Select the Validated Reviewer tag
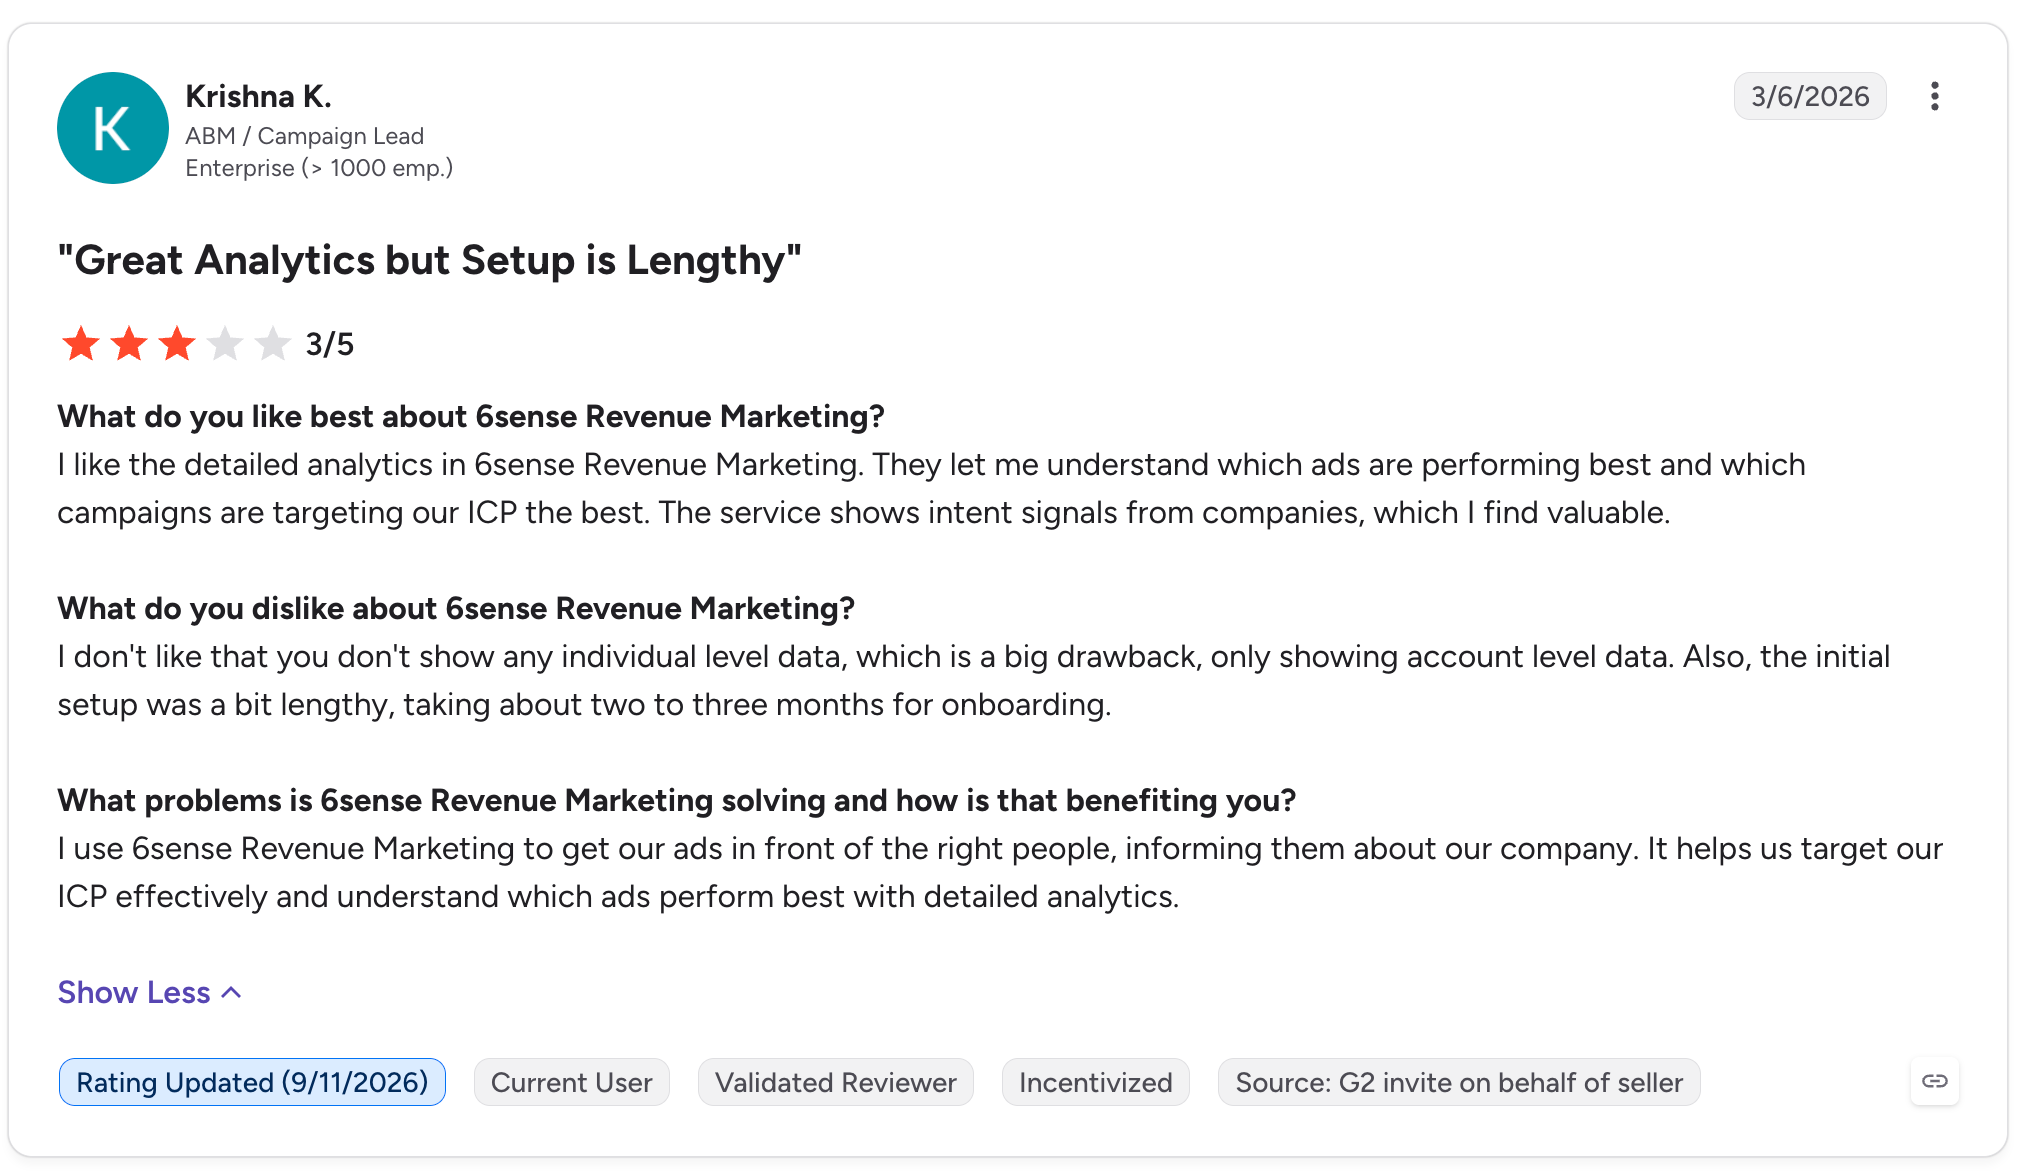 (x=835, y=1082)
